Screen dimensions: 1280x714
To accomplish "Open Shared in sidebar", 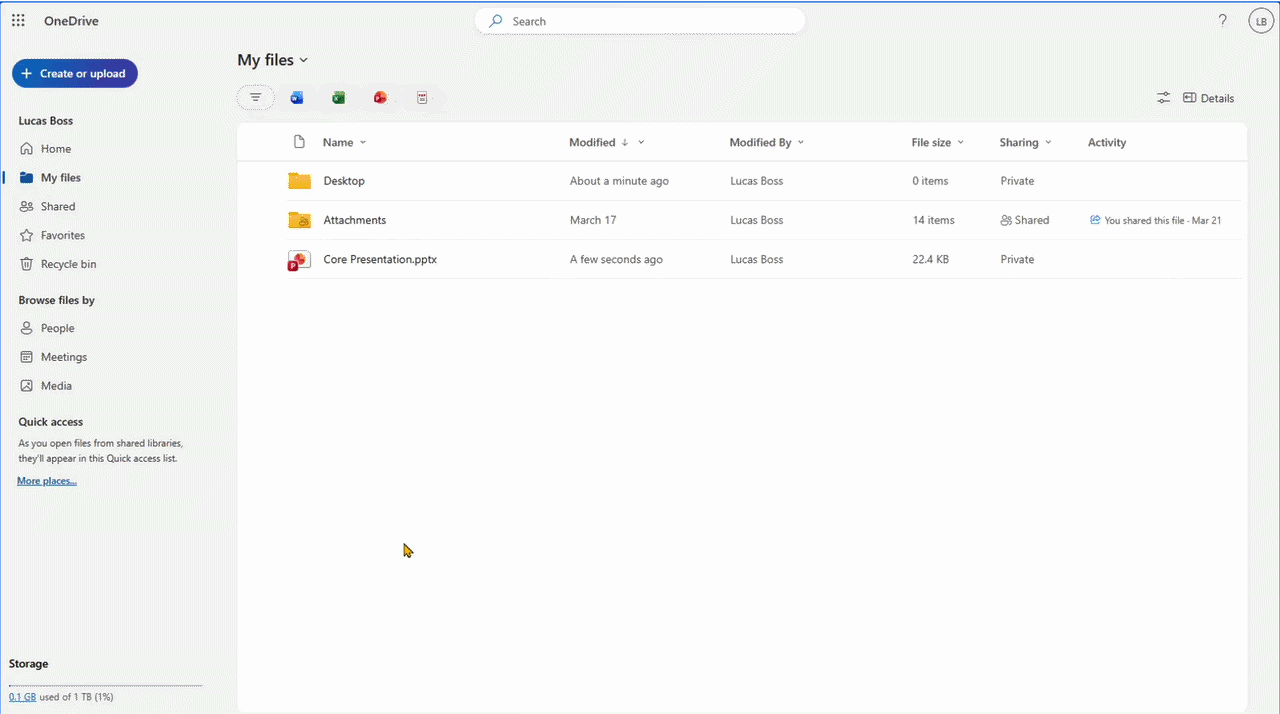I will tap(48, 207).
